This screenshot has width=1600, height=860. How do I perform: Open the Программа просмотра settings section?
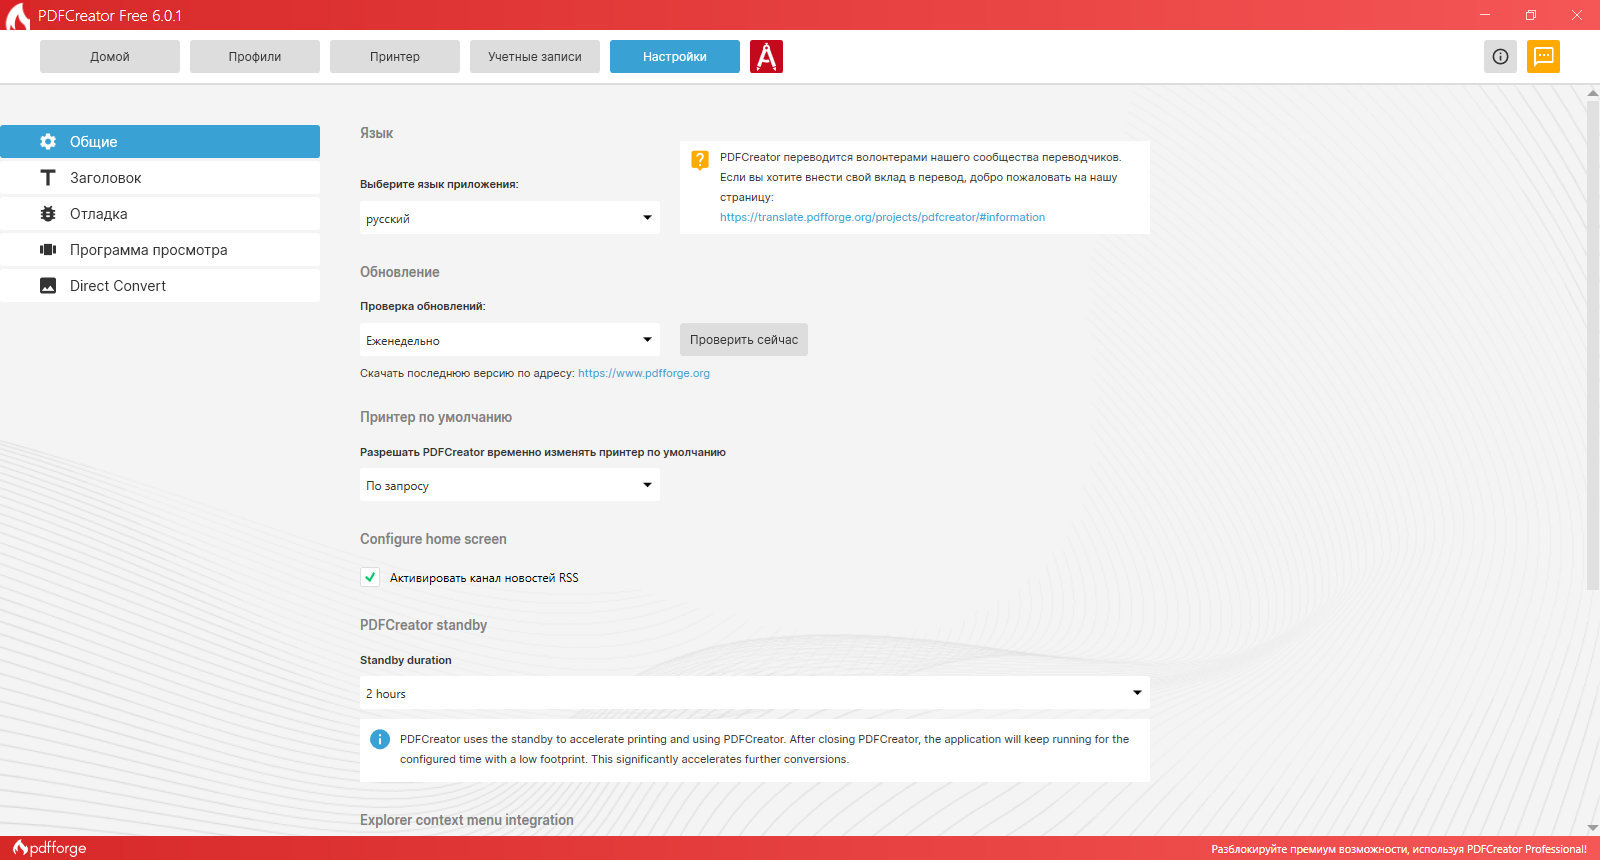pyautogui.click(x=160, y=250)
